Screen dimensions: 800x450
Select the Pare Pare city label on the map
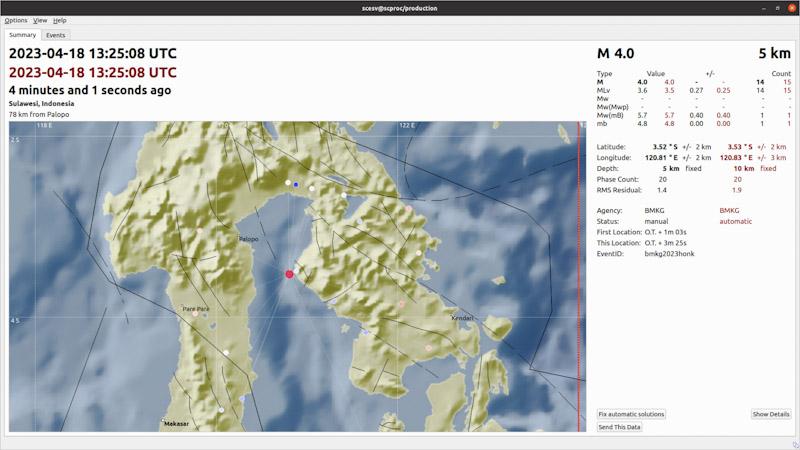[x=196, y=309]
